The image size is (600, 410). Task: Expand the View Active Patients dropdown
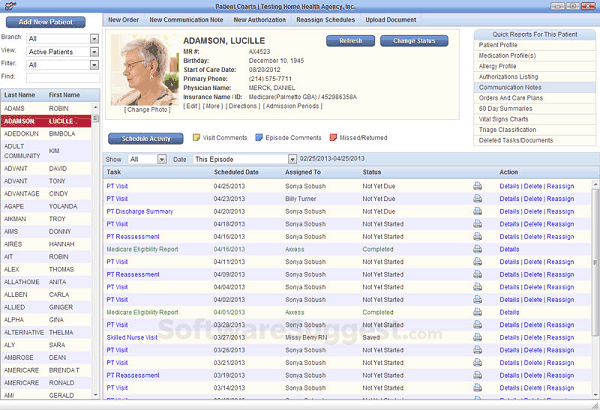(94, 51)
